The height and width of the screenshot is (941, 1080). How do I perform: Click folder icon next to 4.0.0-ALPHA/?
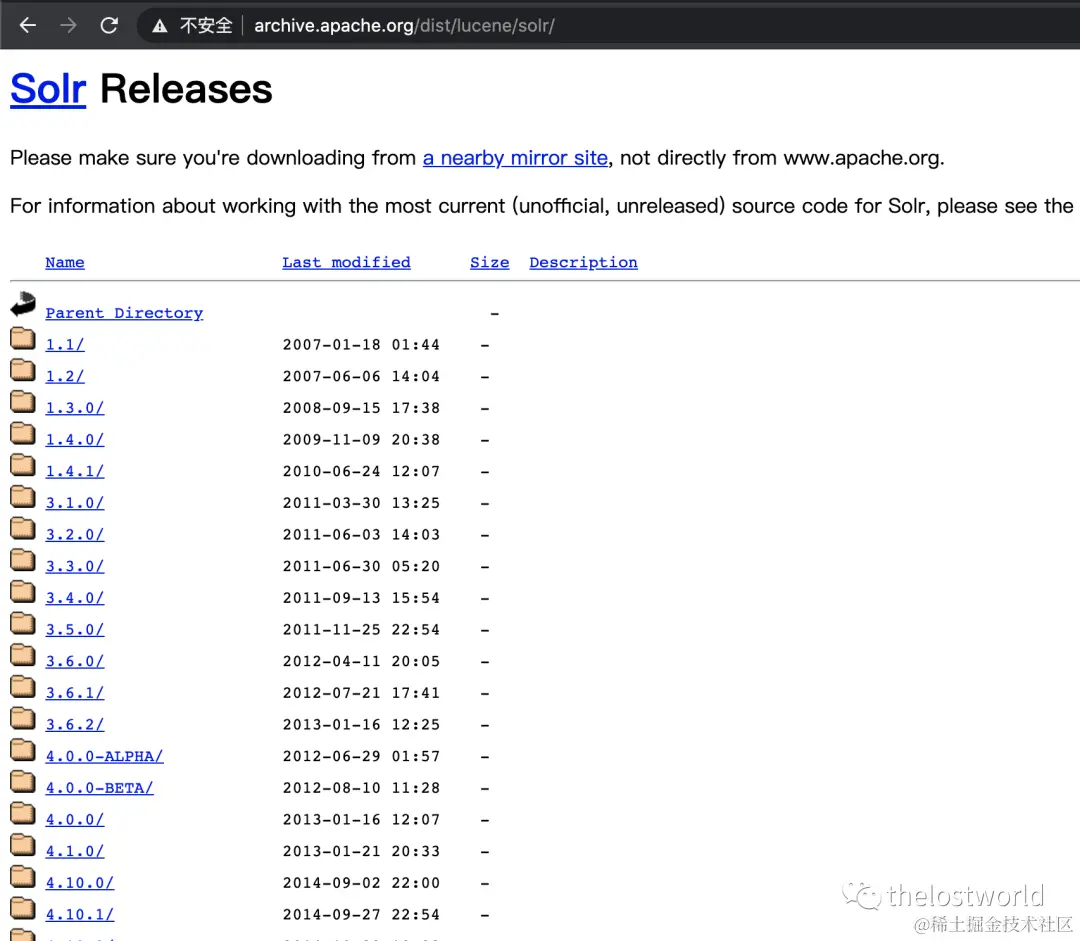pos(23,749)
